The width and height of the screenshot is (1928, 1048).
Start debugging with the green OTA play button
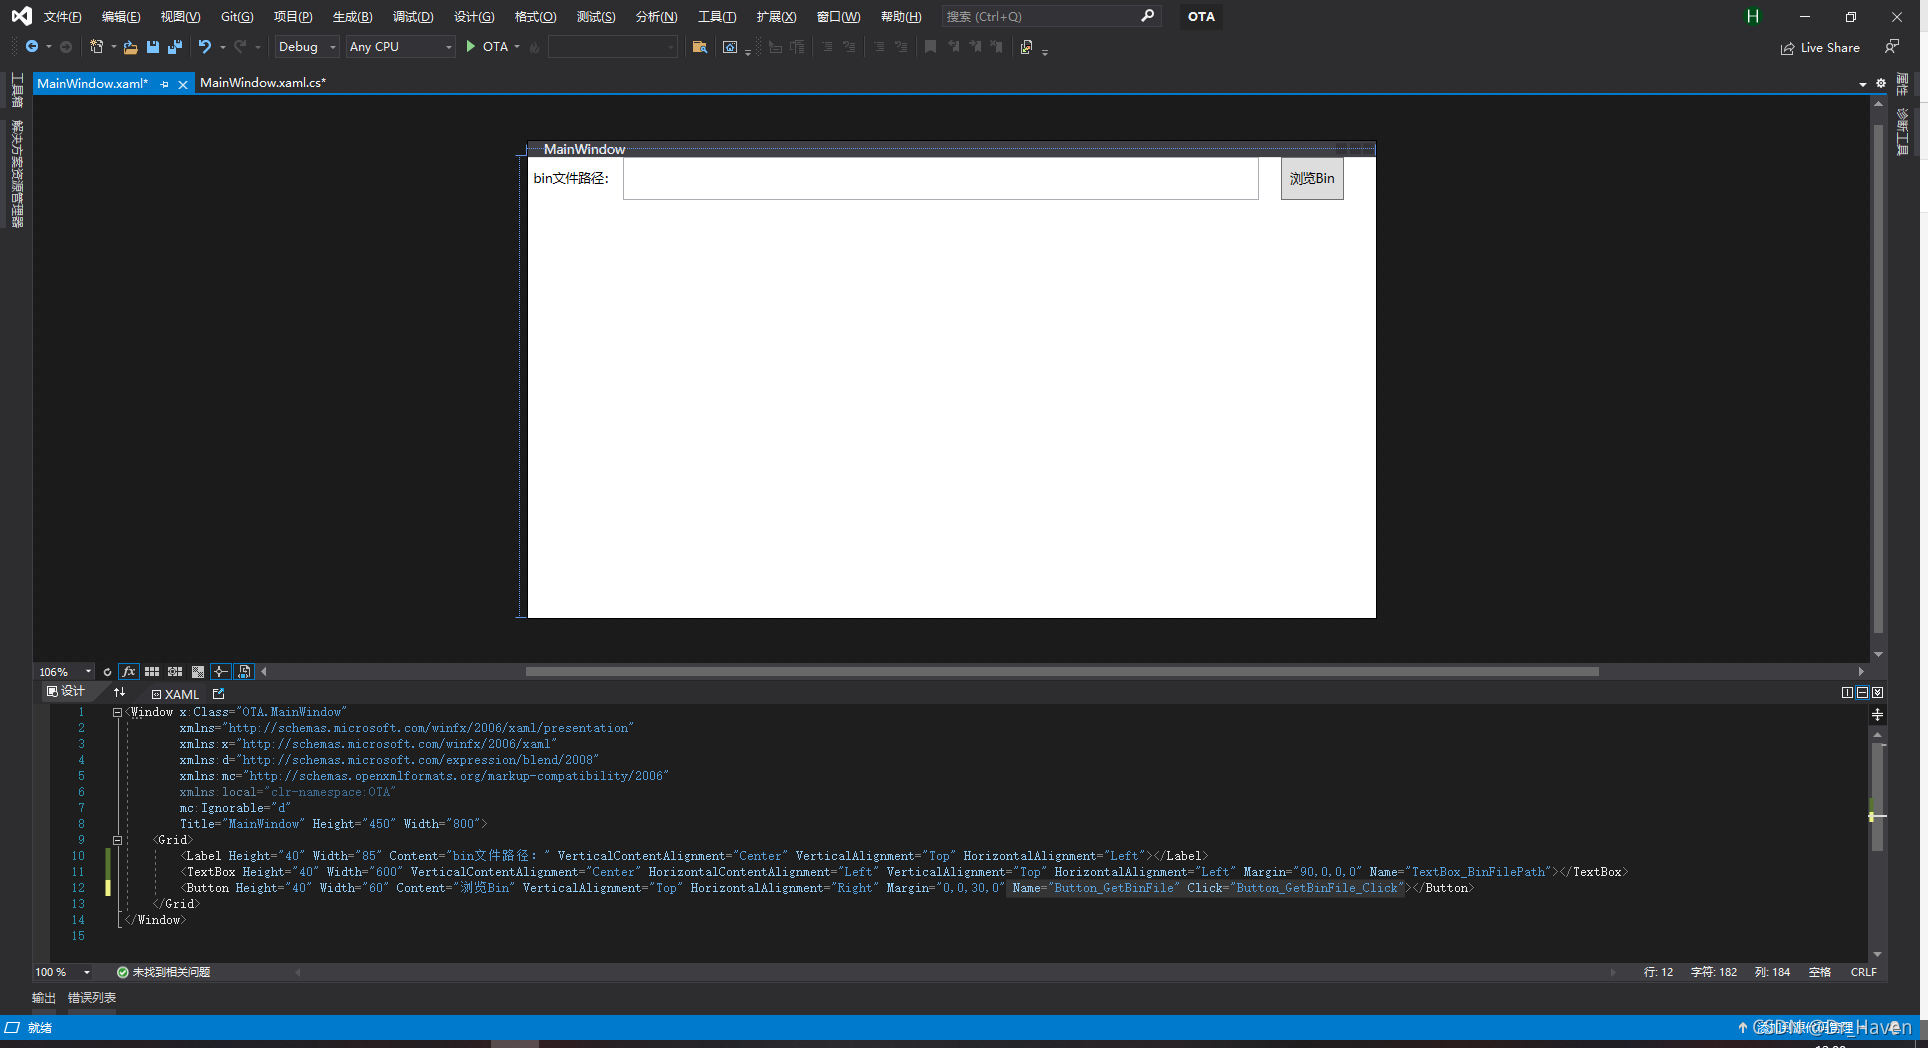point(487,47)
